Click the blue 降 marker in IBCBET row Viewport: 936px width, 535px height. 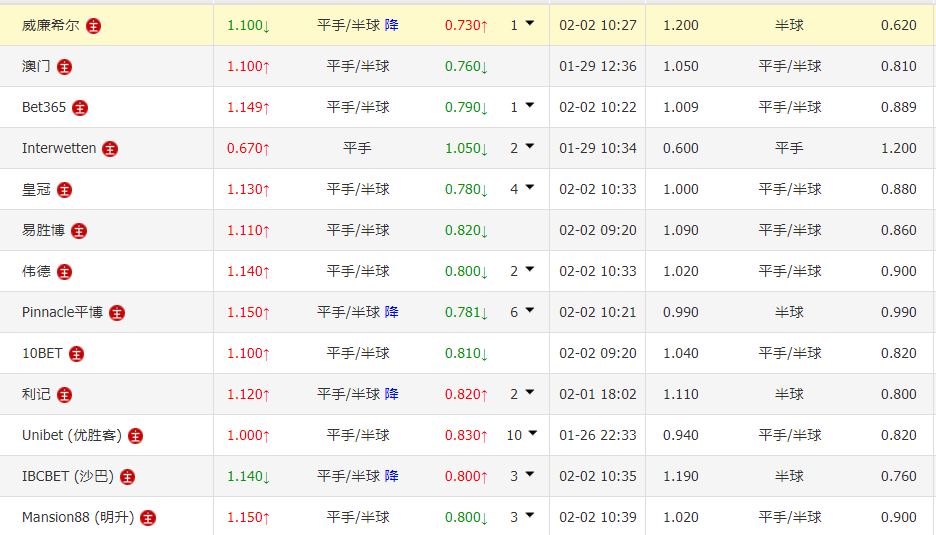(x=392, y=476)
